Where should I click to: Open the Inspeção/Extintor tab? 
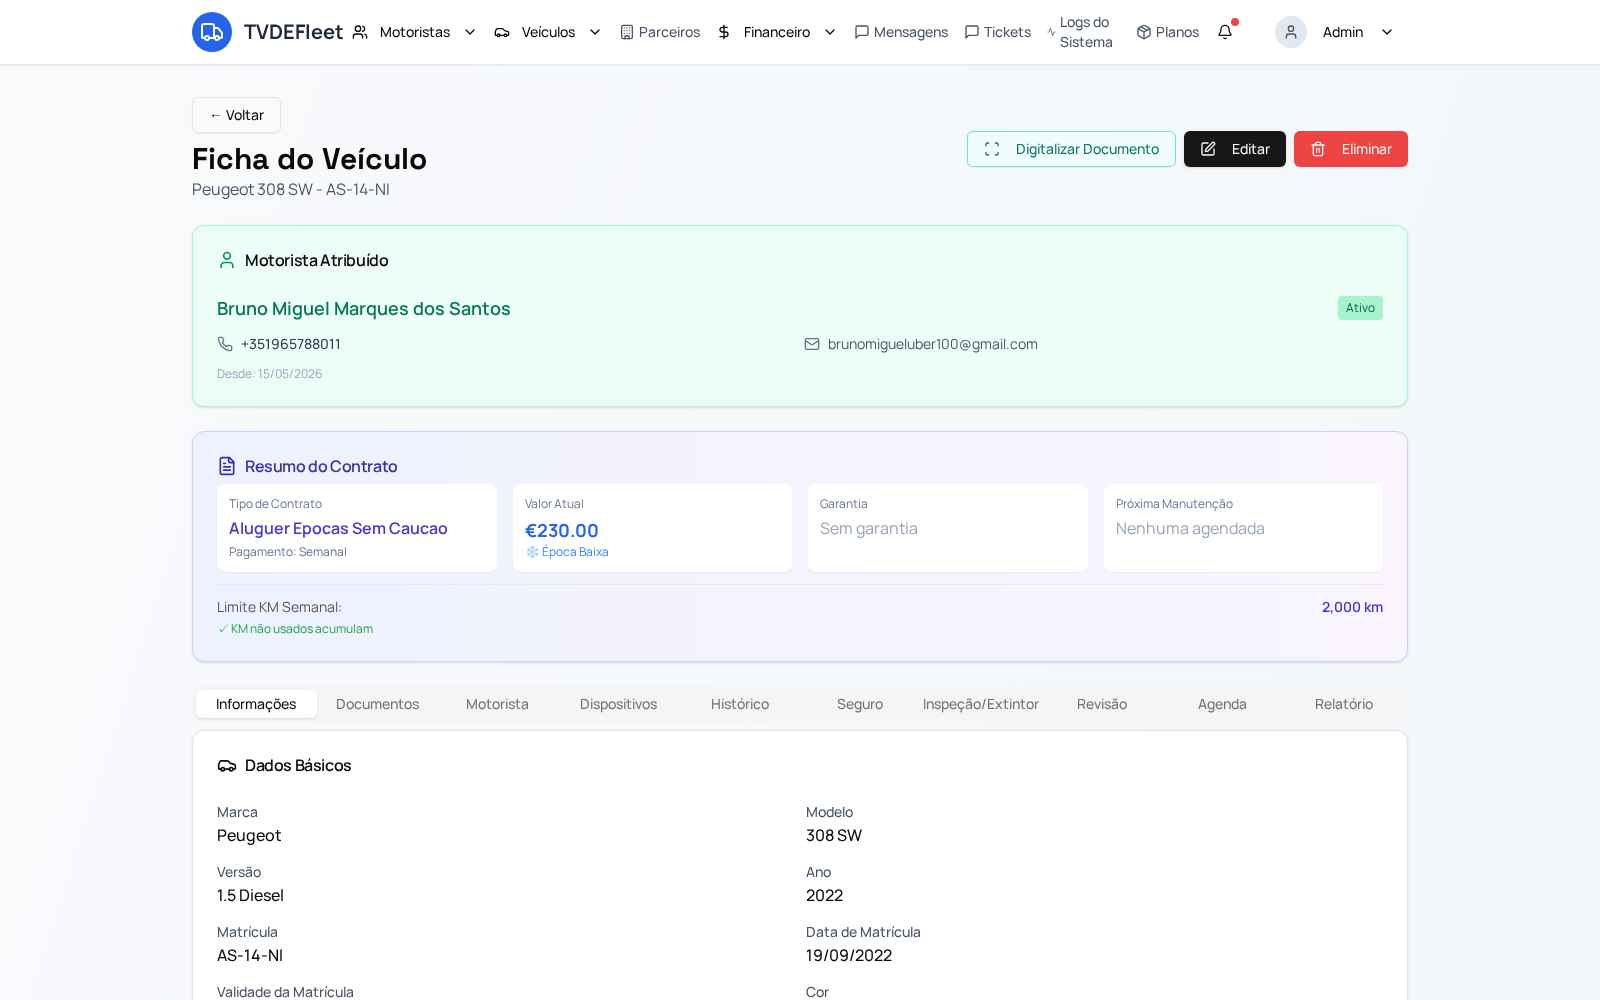[981, 704]
